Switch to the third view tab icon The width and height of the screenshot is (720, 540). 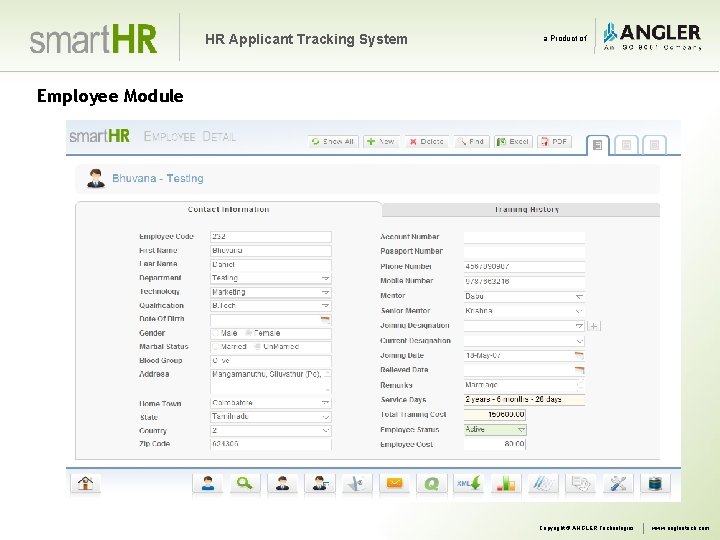pyautogui.click(x=654, y=145)
